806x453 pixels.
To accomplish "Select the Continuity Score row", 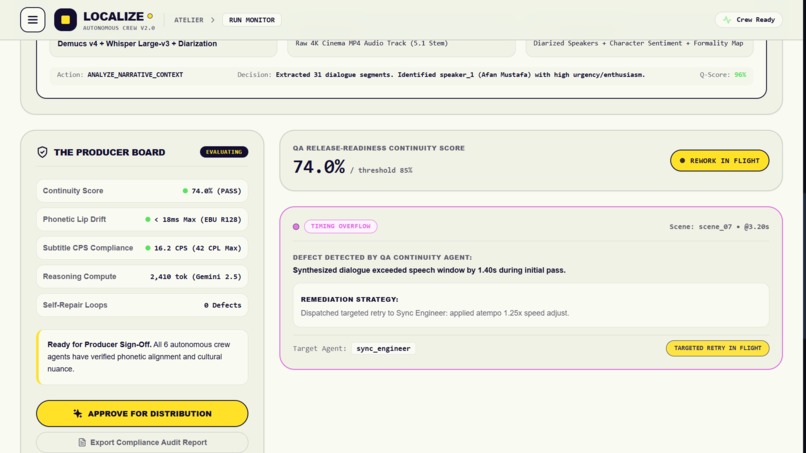I will 142,191.
